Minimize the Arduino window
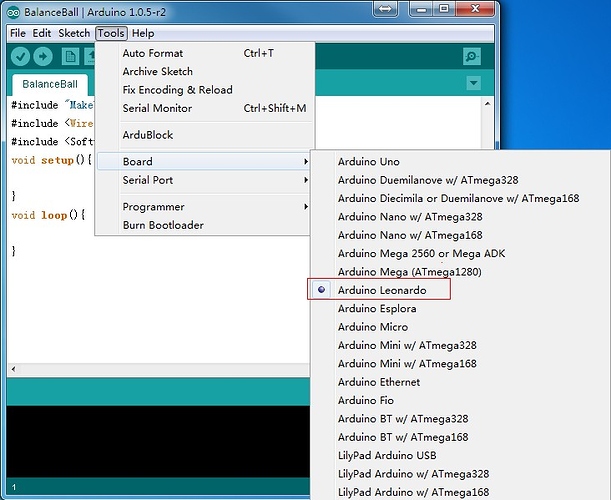Viewport: 611px width, 500px height. tap(421, 9)
